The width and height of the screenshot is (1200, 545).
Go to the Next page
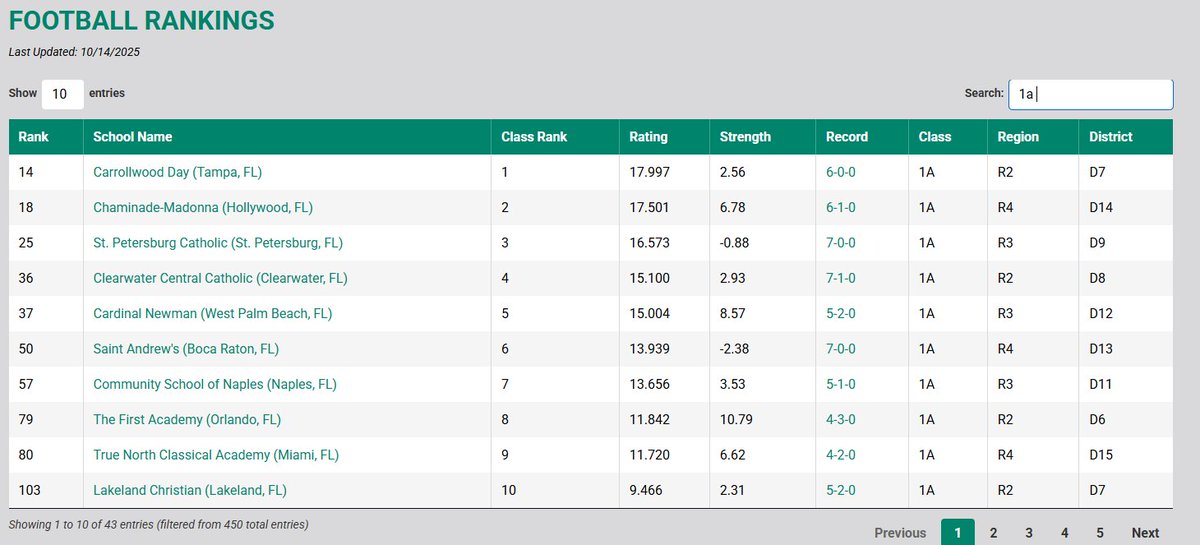(1145, 533)
